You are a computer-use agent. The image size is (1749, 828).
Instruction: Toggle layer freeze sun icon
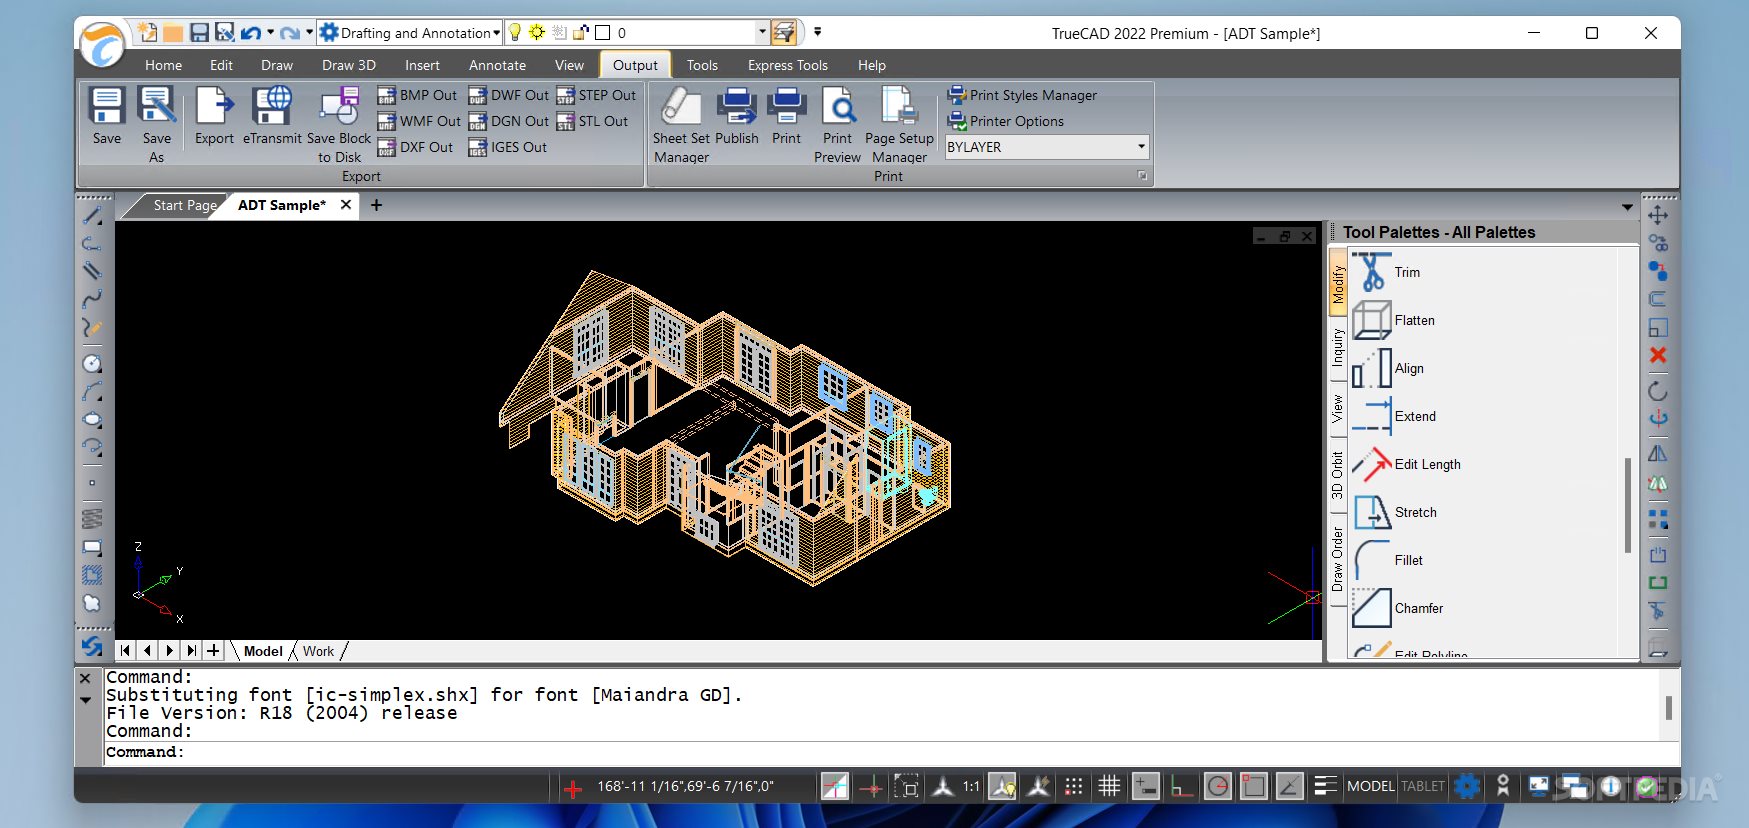[537, 32]
